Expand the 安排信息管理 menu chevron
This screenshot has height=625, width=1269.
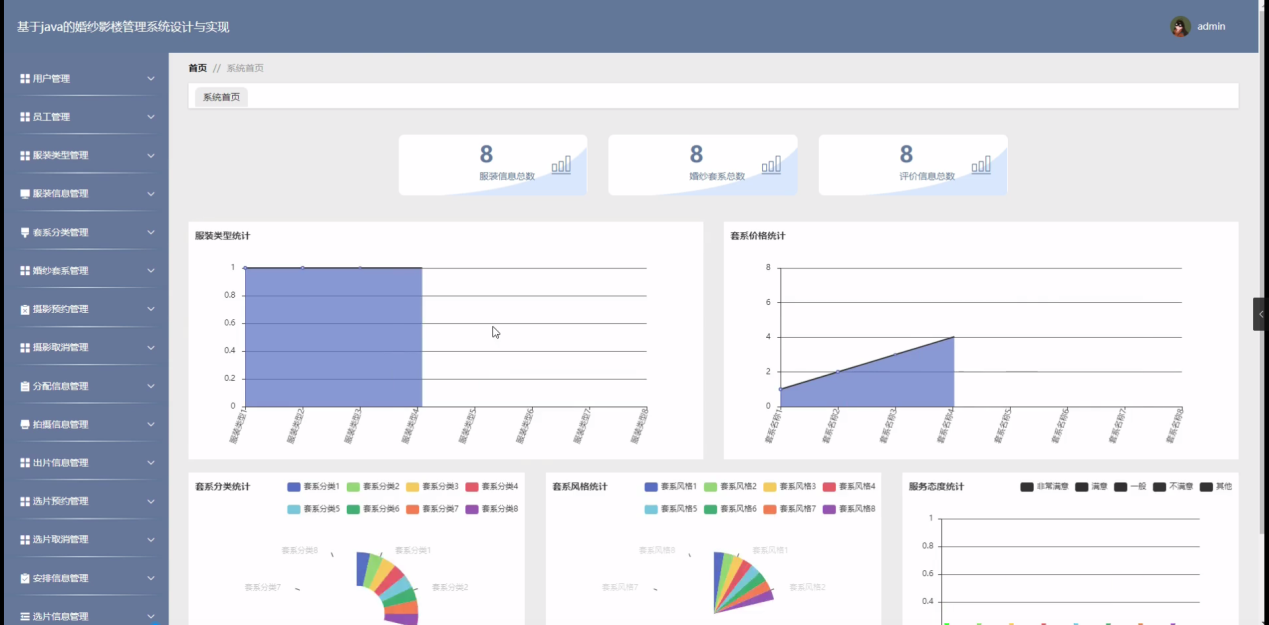(151, 578)
